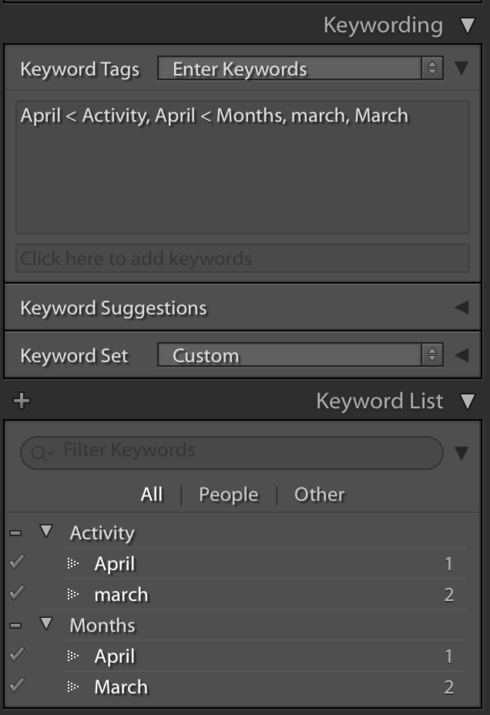Uncheck March keyword under Months
This screenshot has height=715, width=490.
click(x=16, y=685)
